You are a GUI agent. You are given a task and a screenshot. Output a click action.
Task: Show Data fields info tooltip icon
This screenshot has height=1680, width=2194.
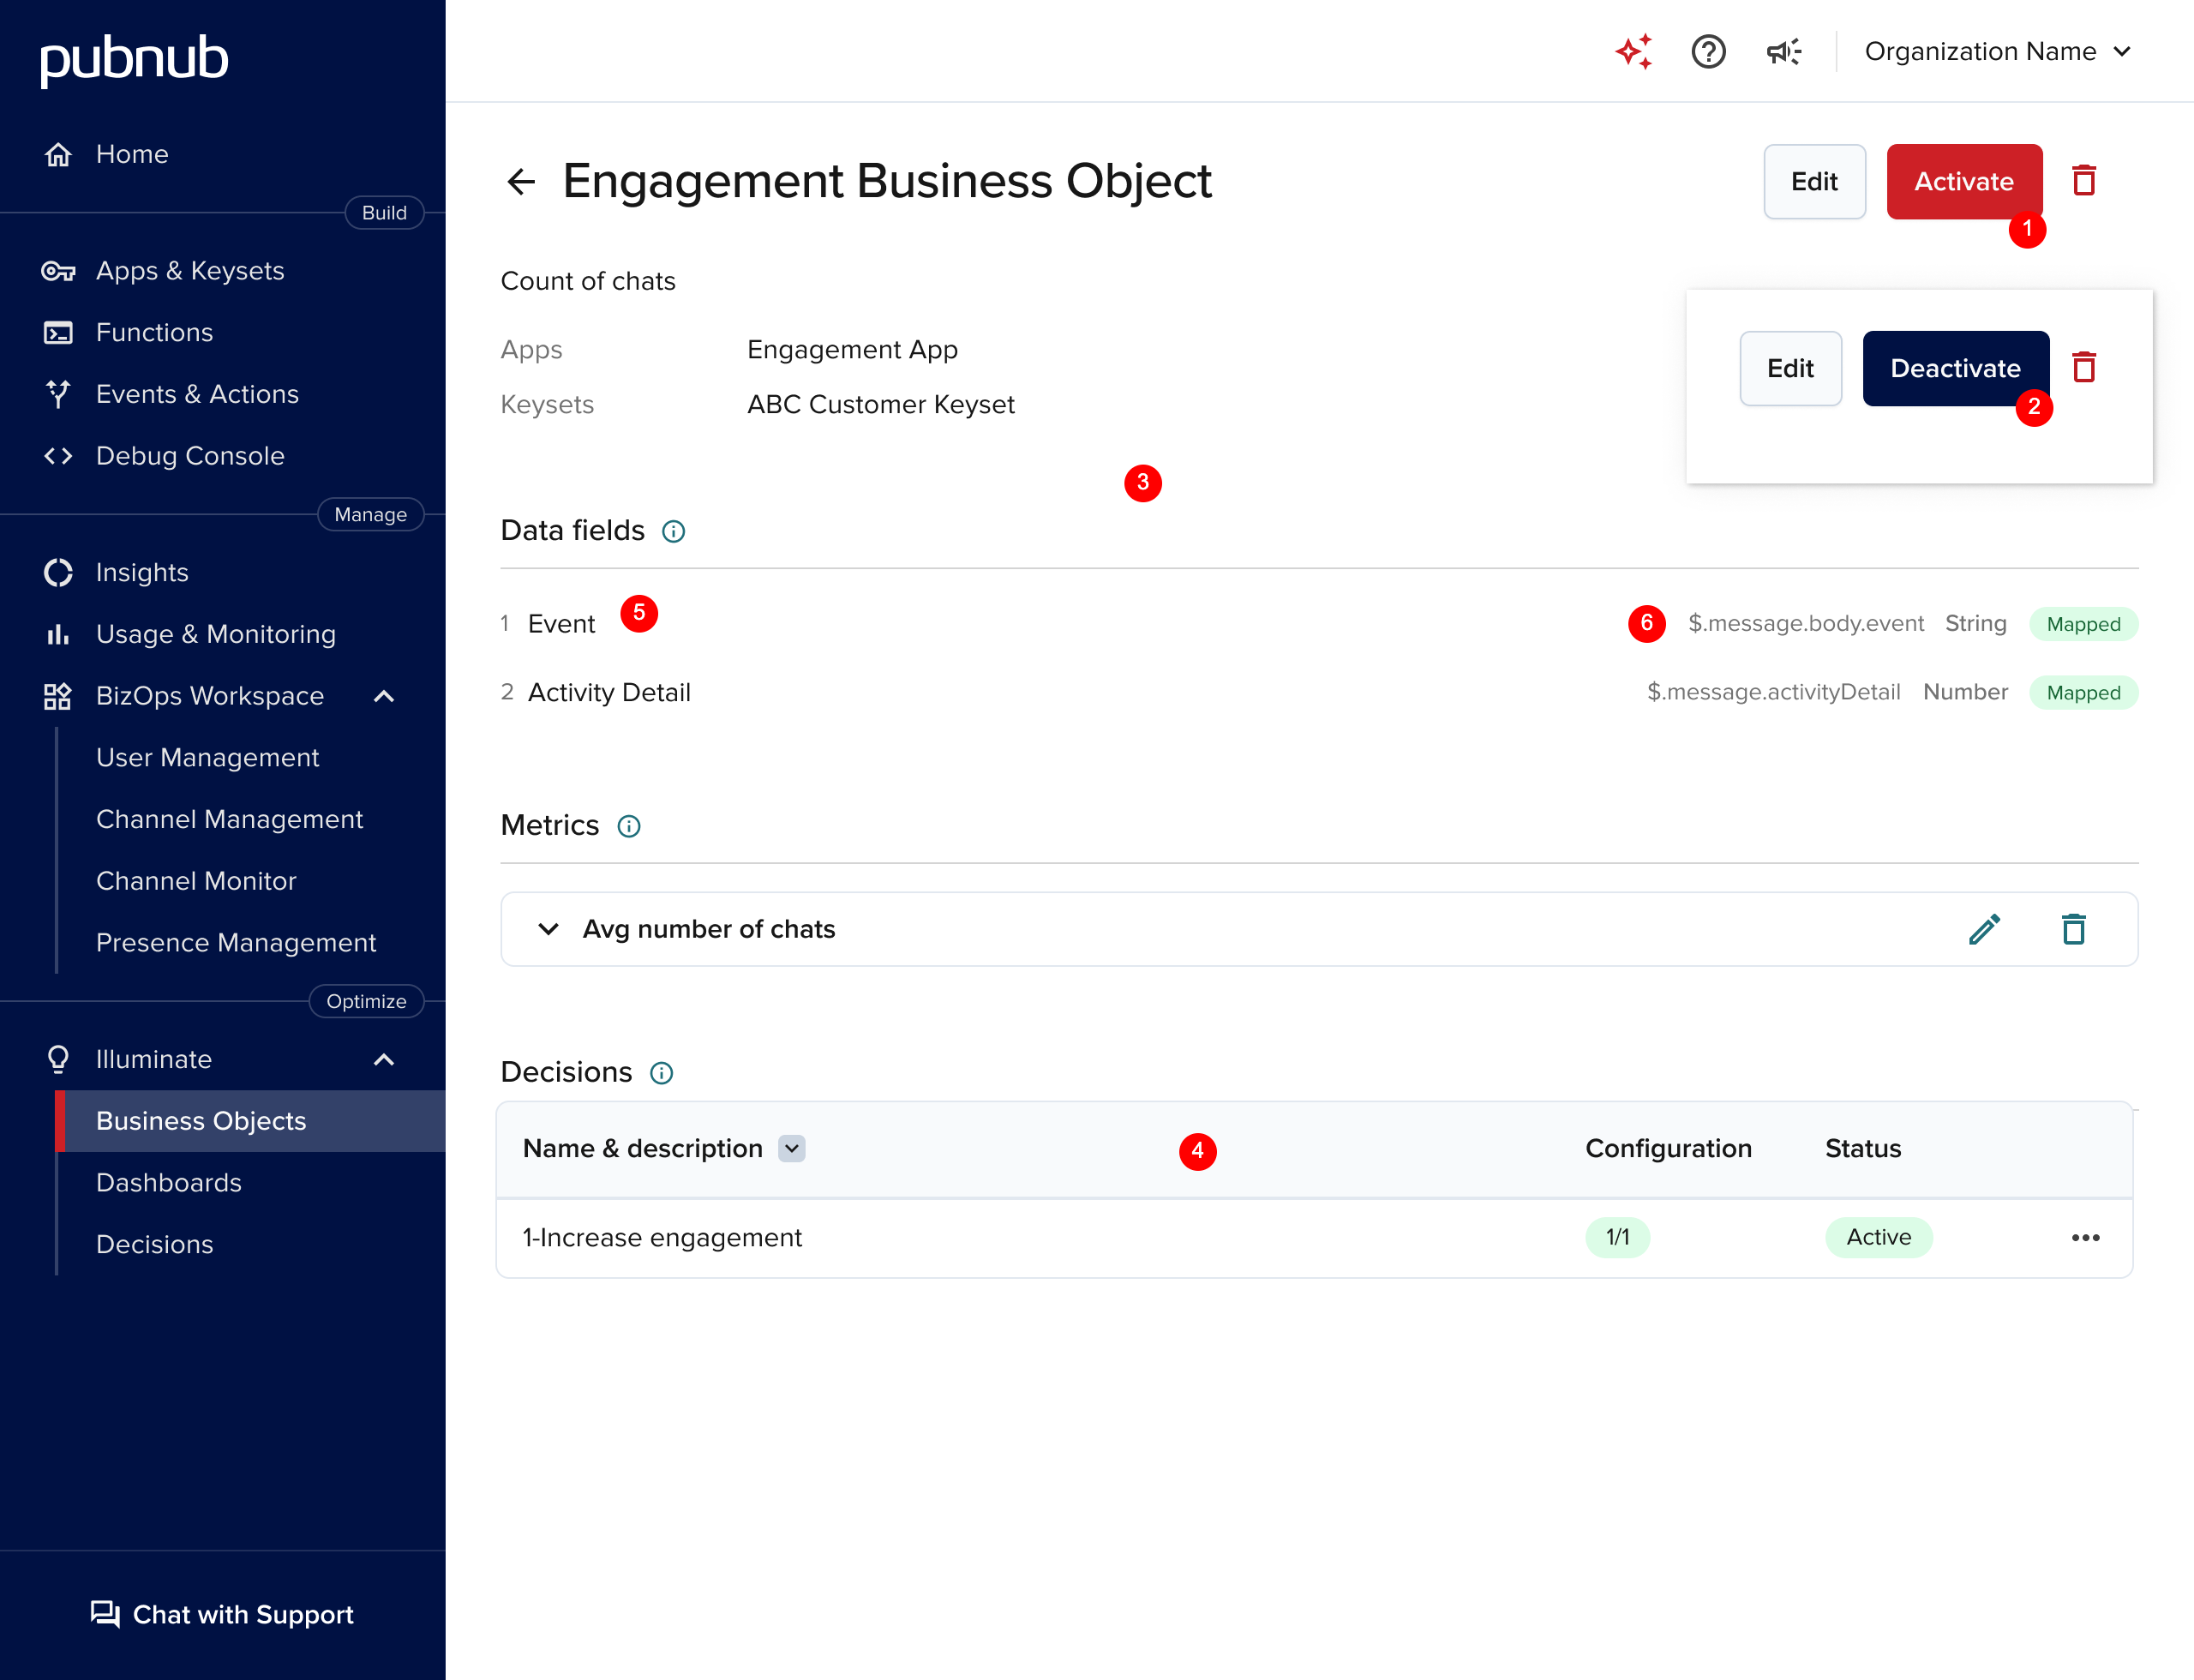point(673,531)
